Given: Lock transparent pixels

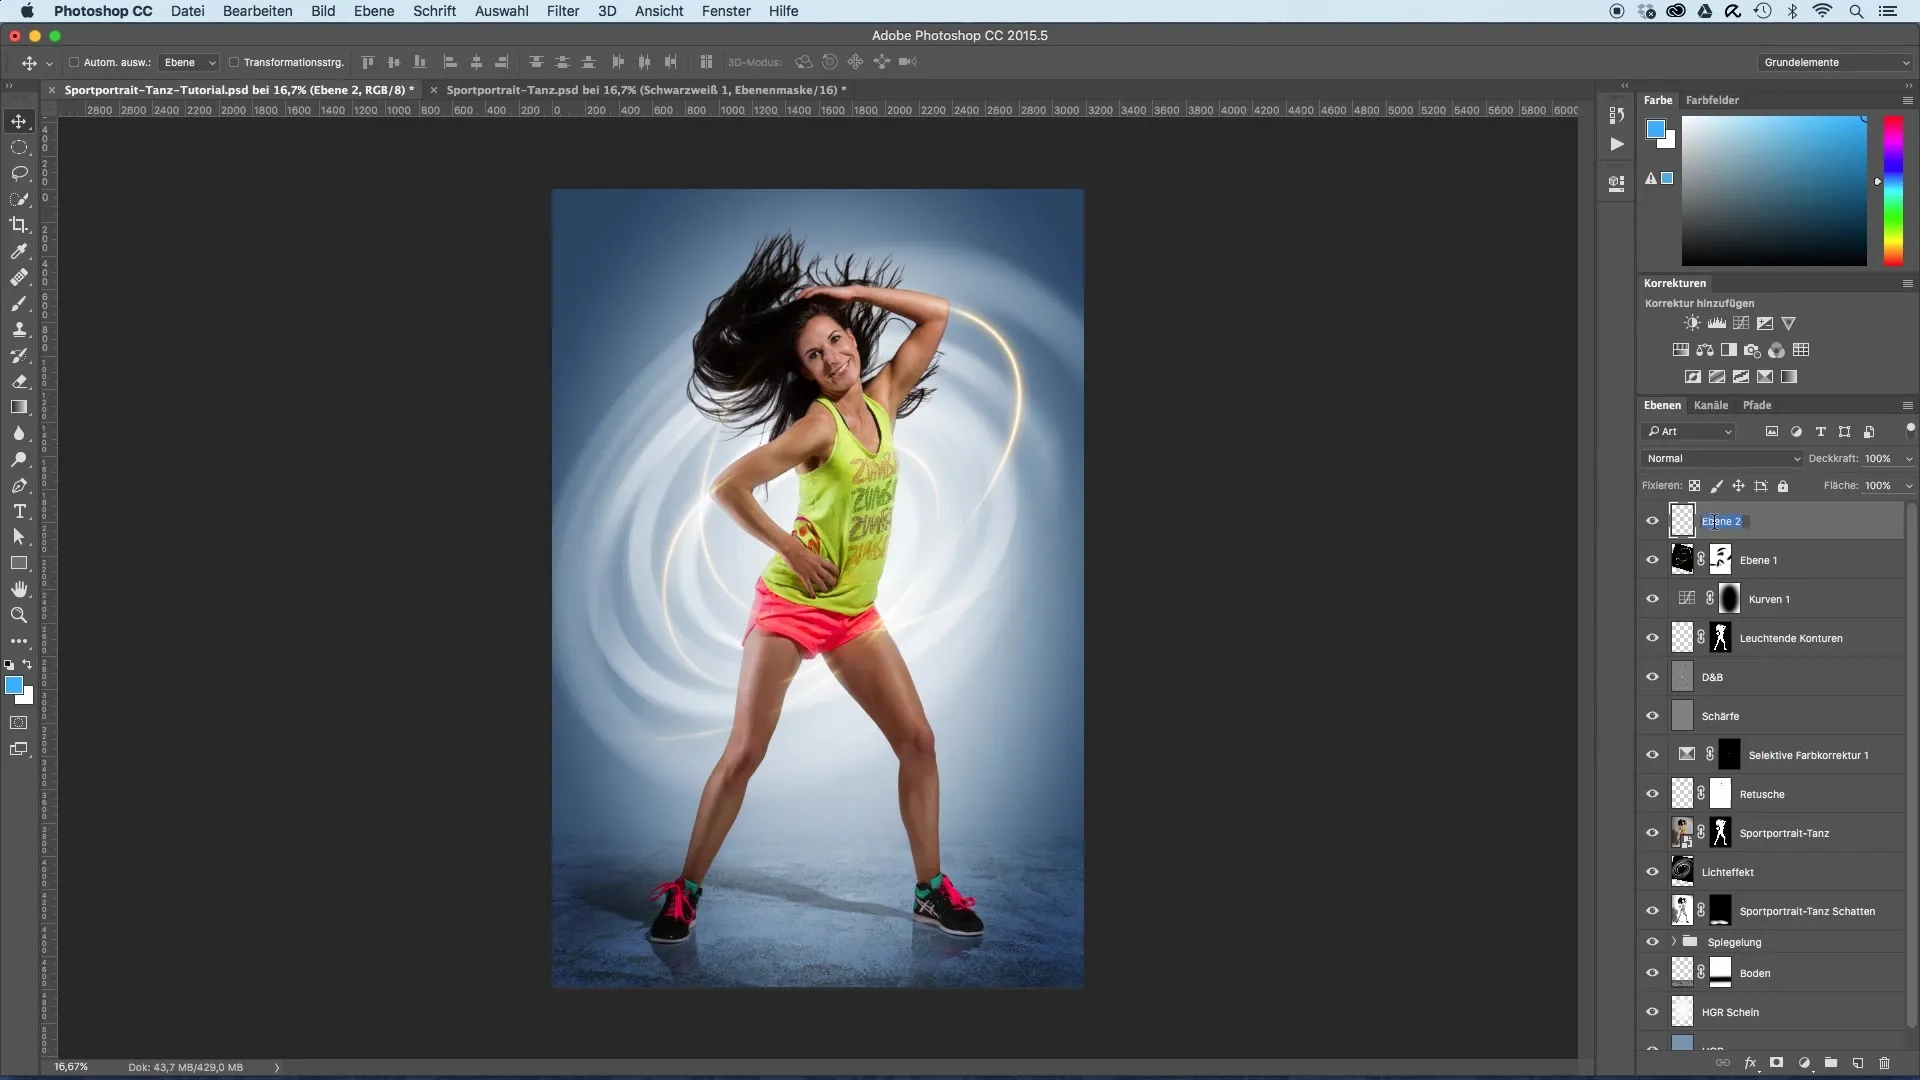Looking at the screenshot, I should coord(1695,486).
